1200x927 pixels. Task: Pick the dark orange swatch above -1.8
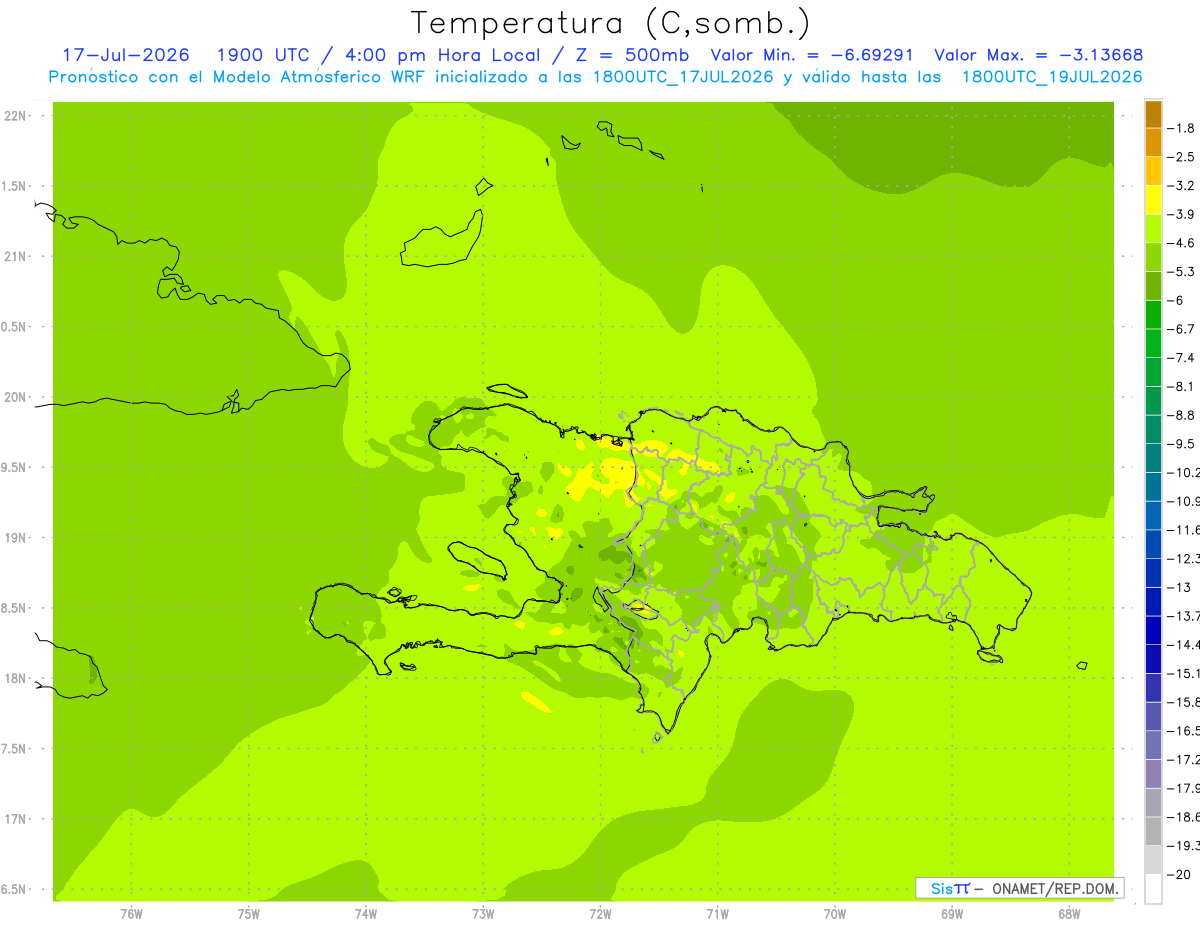(1153, 114)
